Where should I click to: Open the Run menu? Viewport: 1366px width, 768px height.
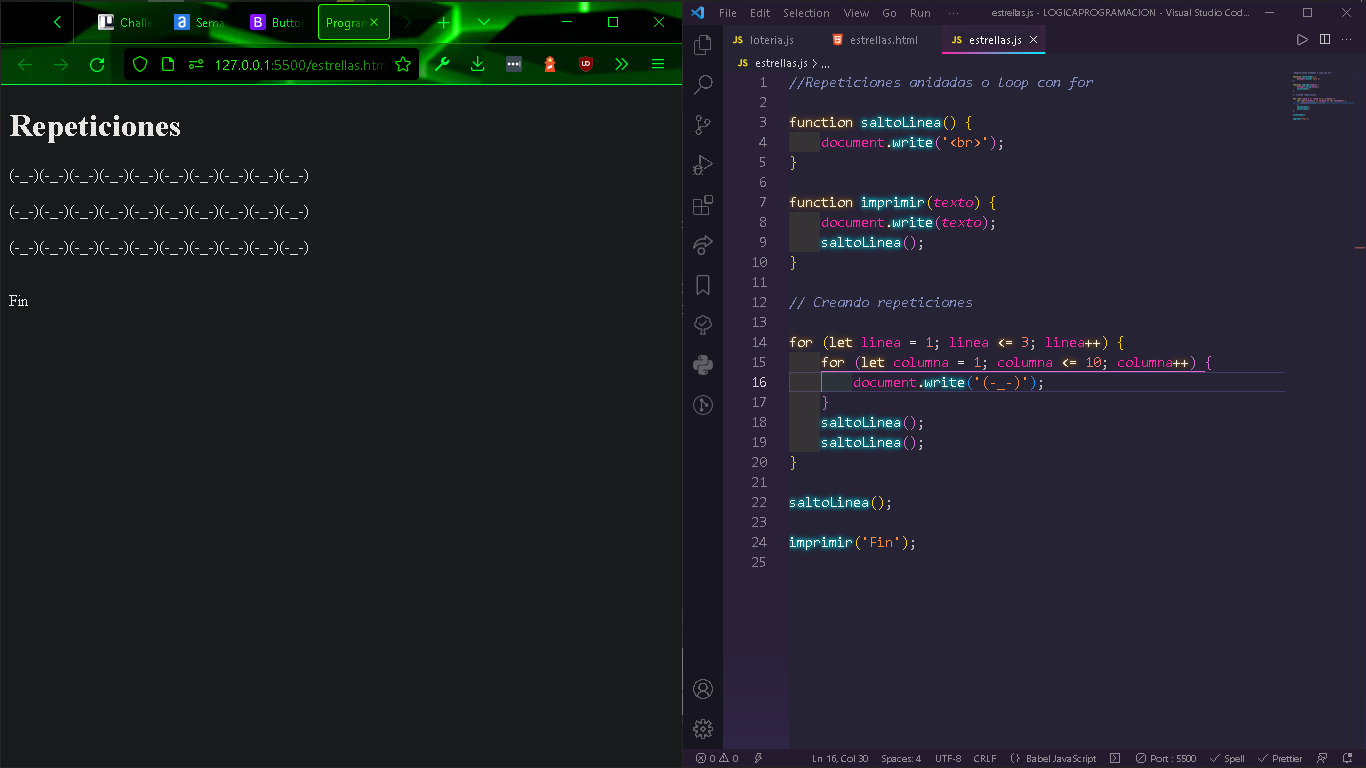pyautogui.click(x=920, y=13)
